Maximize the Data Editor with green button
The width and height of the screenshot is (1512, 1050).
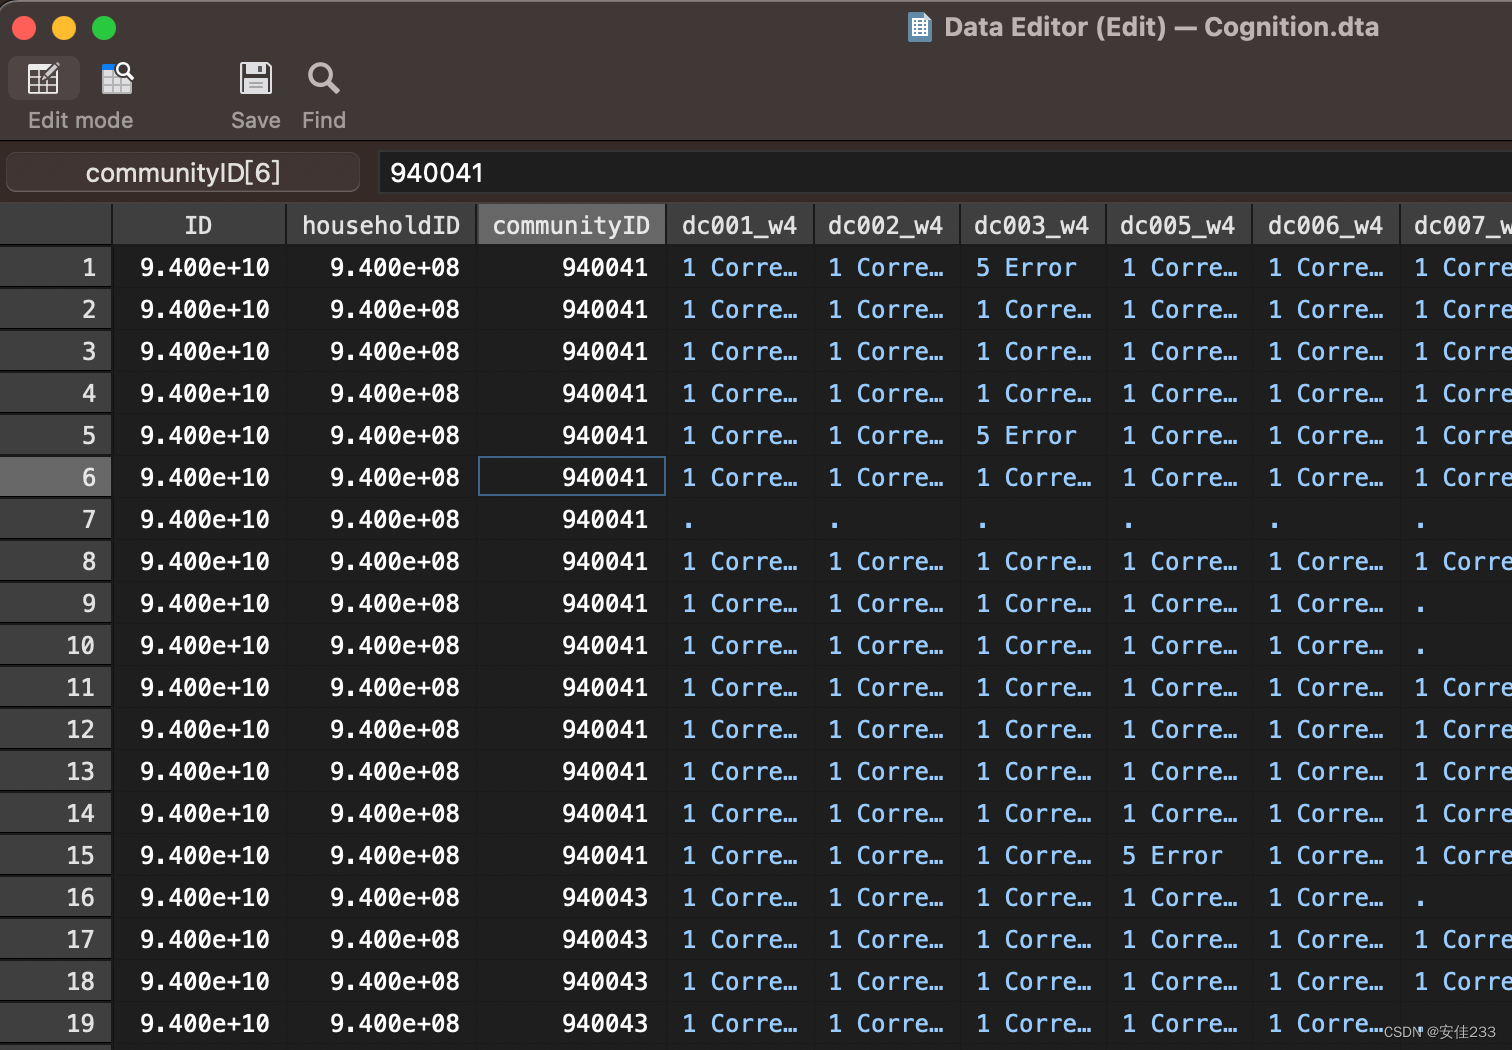104,28
